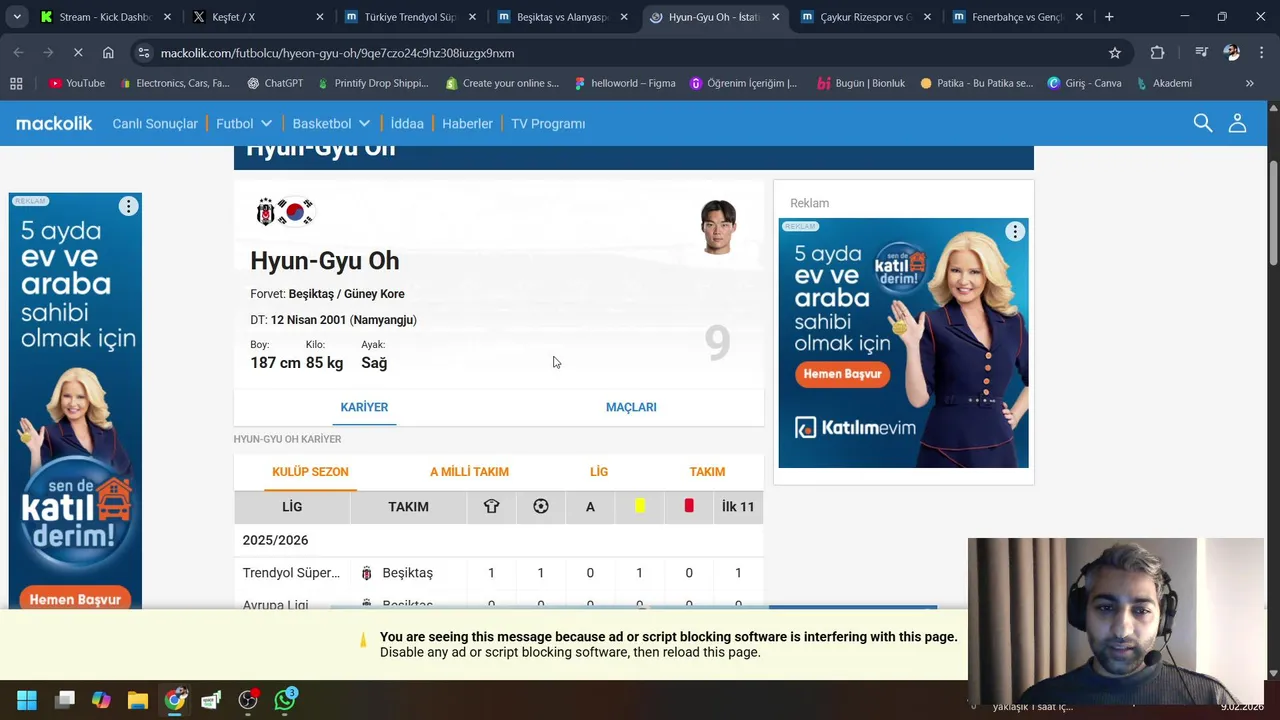Close the Hyun-Gyu Oh browser tab
This screenshot has height=720, width=1280.
[x=775, y=17]
